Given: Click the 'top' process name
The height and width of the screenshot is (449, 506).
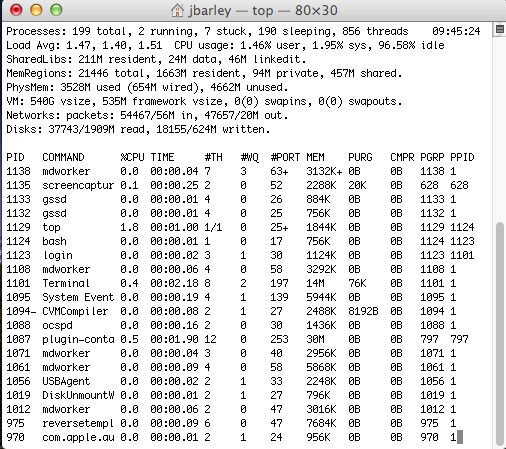Looking at the screenshot, I should (51, 227).
